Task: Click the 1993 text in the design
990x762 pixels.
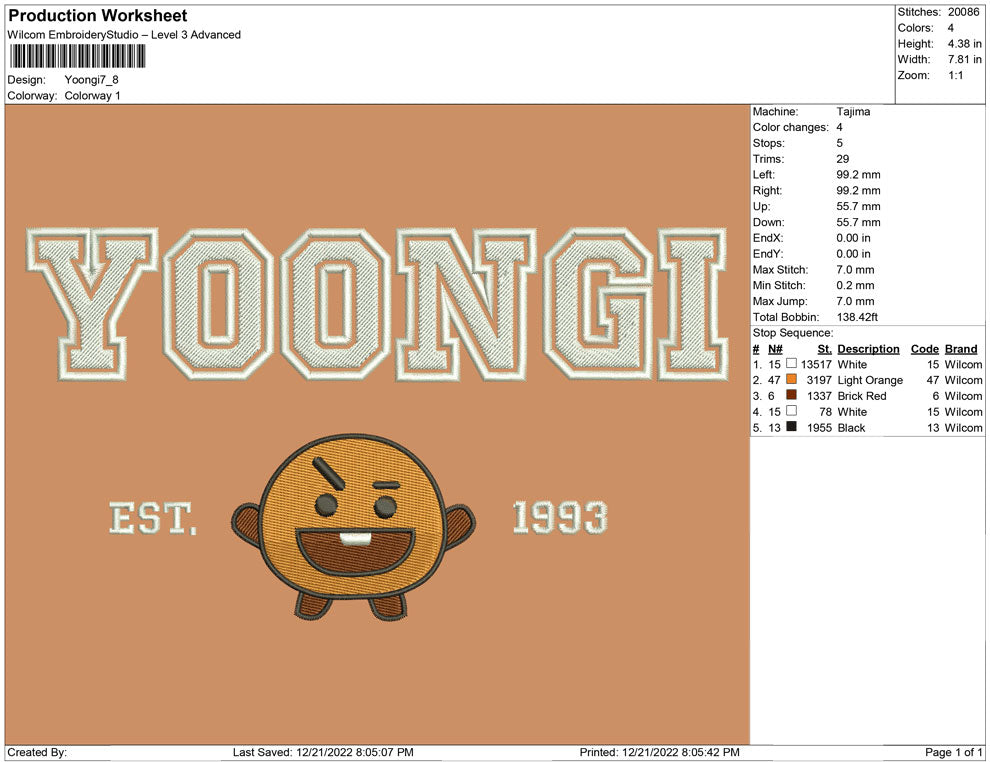Action: 559,518
